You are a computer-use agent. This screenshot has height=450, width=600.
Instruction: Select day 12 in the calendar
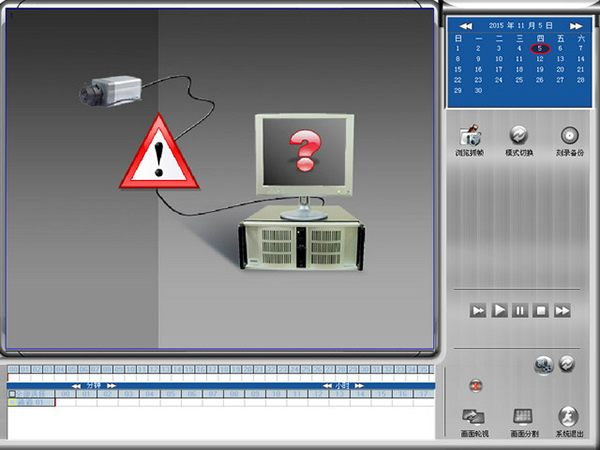tap(540, 59)
